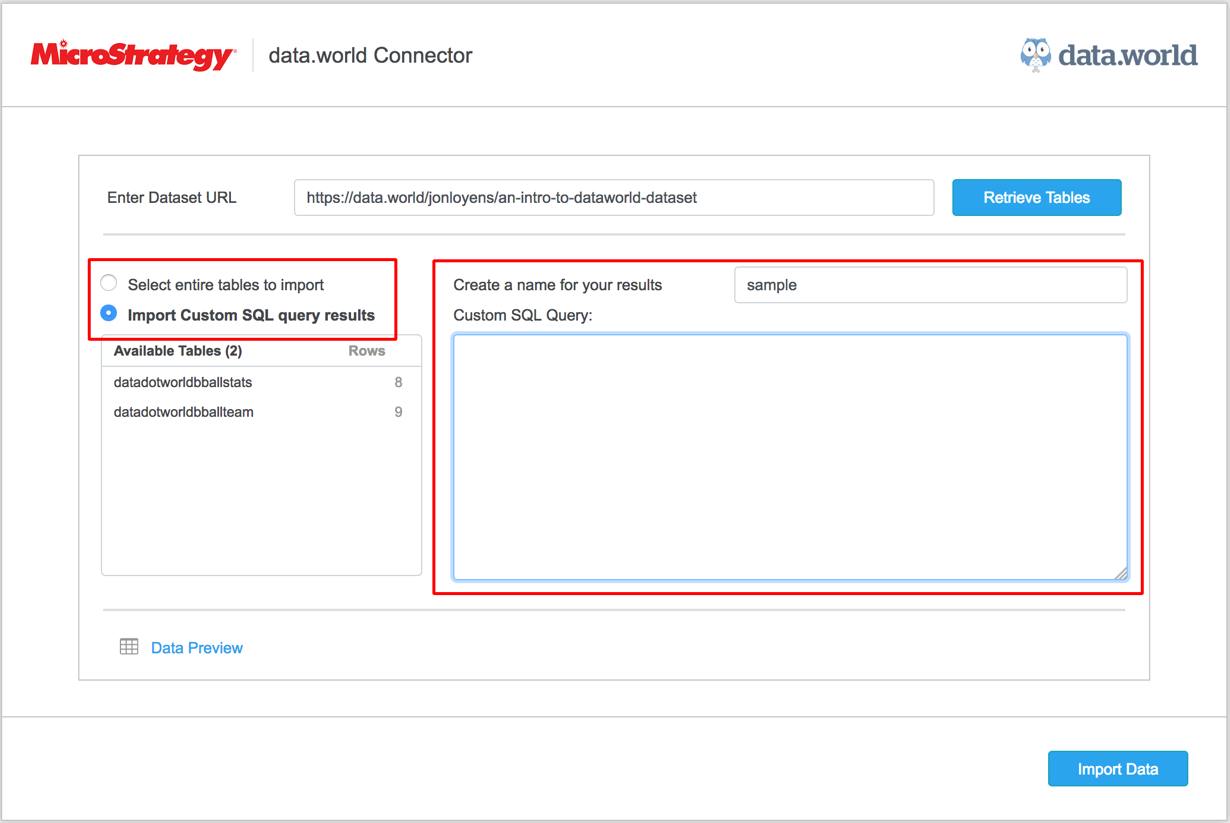Viewport: 1230px width, 823px height.
Task: Click the 'Enter Dataset URL' label
Action: click(172, 198)
